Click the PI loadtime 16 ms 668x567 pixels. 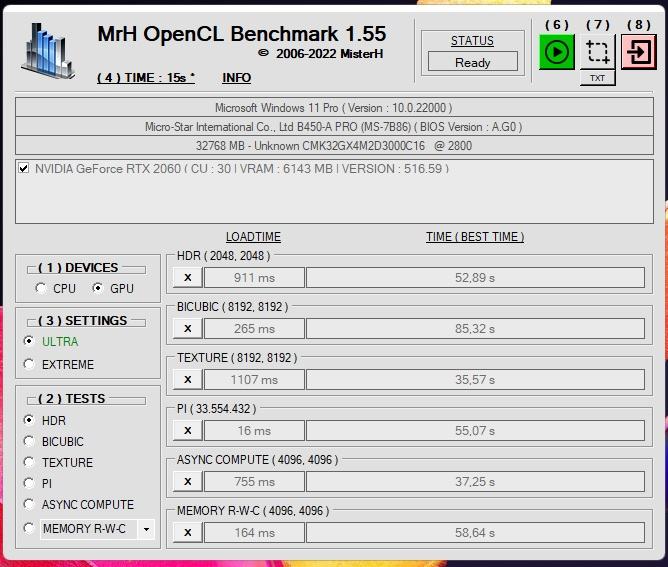pyautogui.click(x=254, y=431)
